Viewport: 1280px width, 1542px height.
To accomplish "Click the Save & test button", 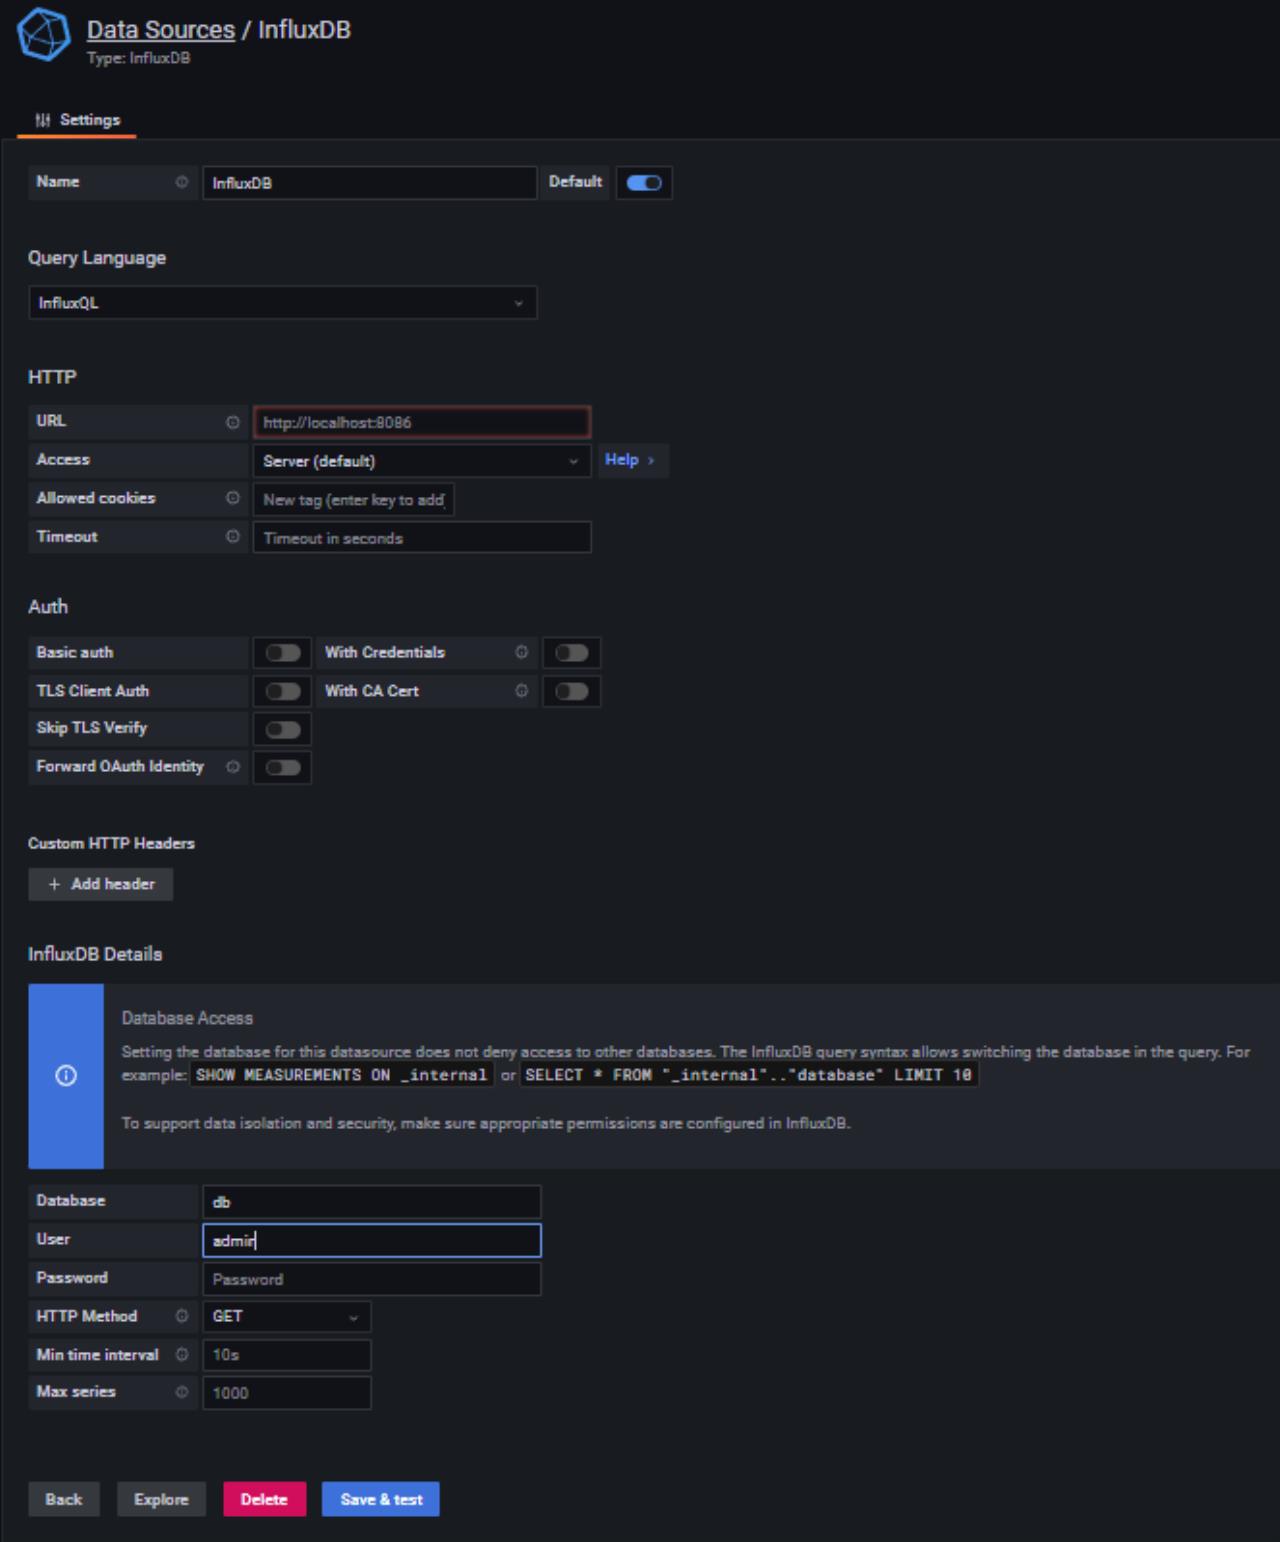I will pos(381,1499).
